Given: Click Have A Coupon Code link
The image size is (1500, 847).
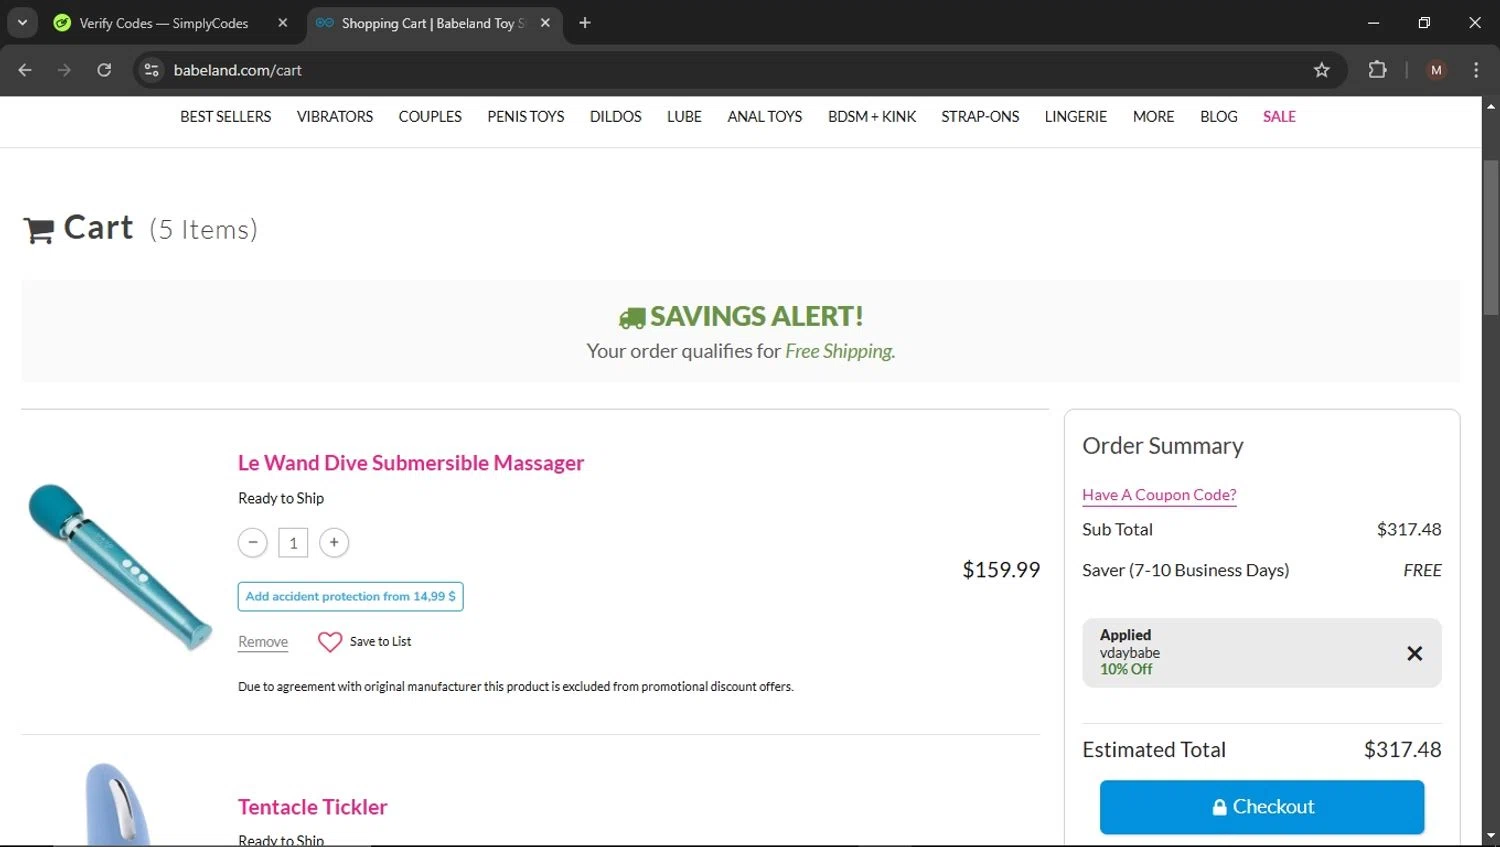Looking at the screenshot, I should (1159, 495).
